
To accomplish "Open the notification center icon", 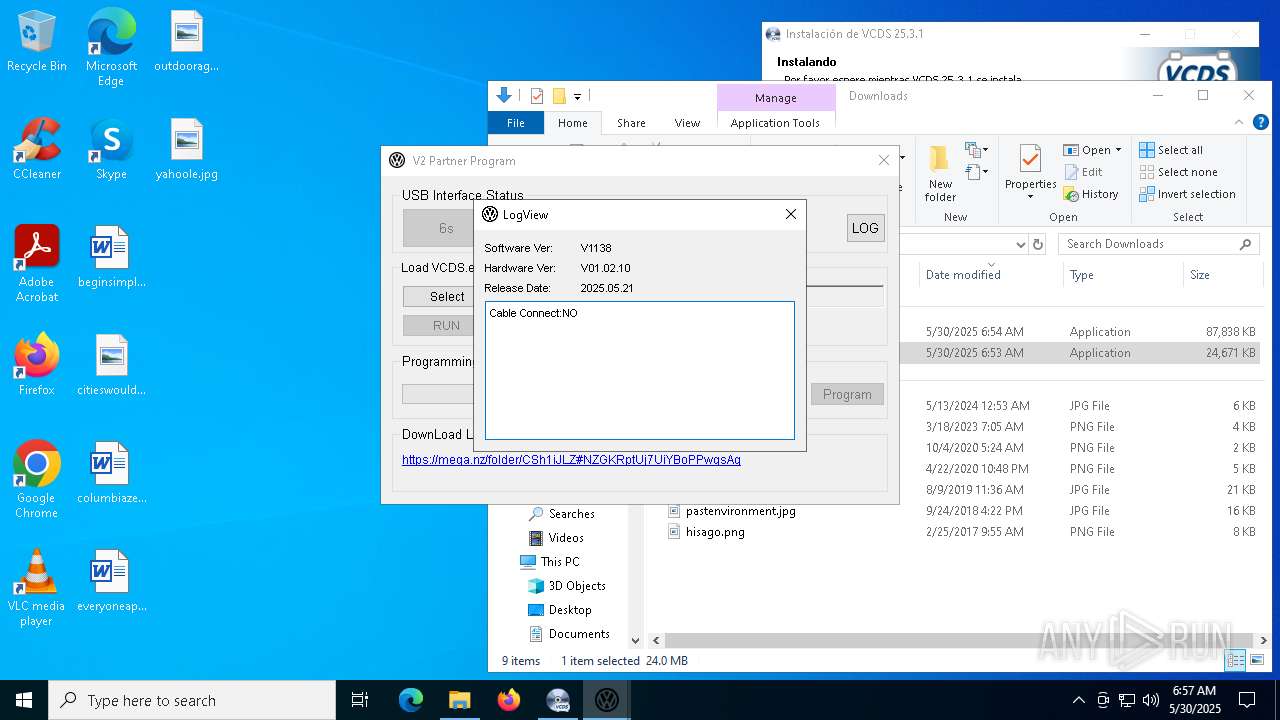I will [x=1247, y=700].
